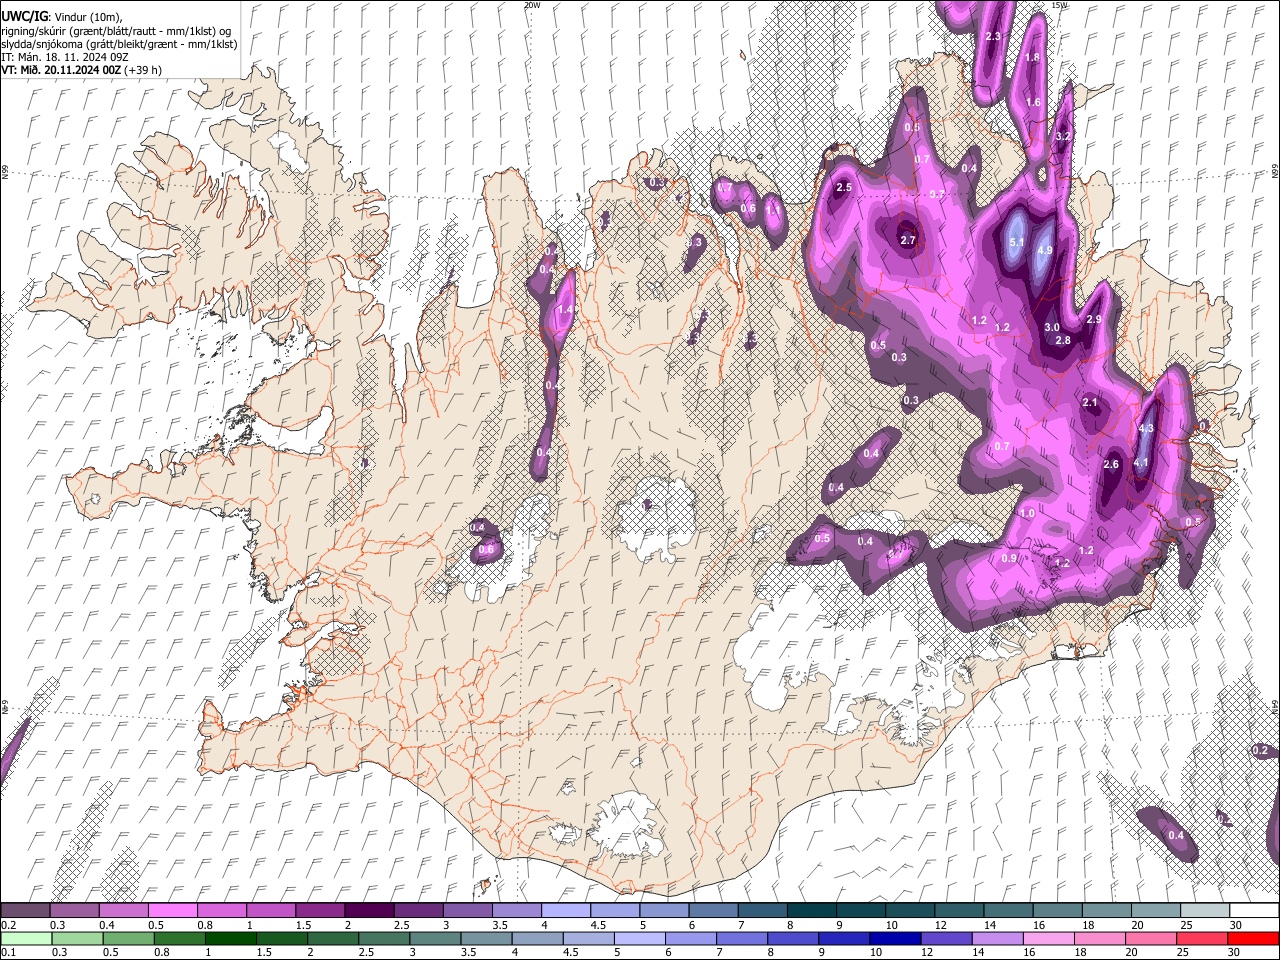This screenshot has width=1280, height=960.
Task: Click the 2.8 precipitation value
Action: [x=1063, y=340]
